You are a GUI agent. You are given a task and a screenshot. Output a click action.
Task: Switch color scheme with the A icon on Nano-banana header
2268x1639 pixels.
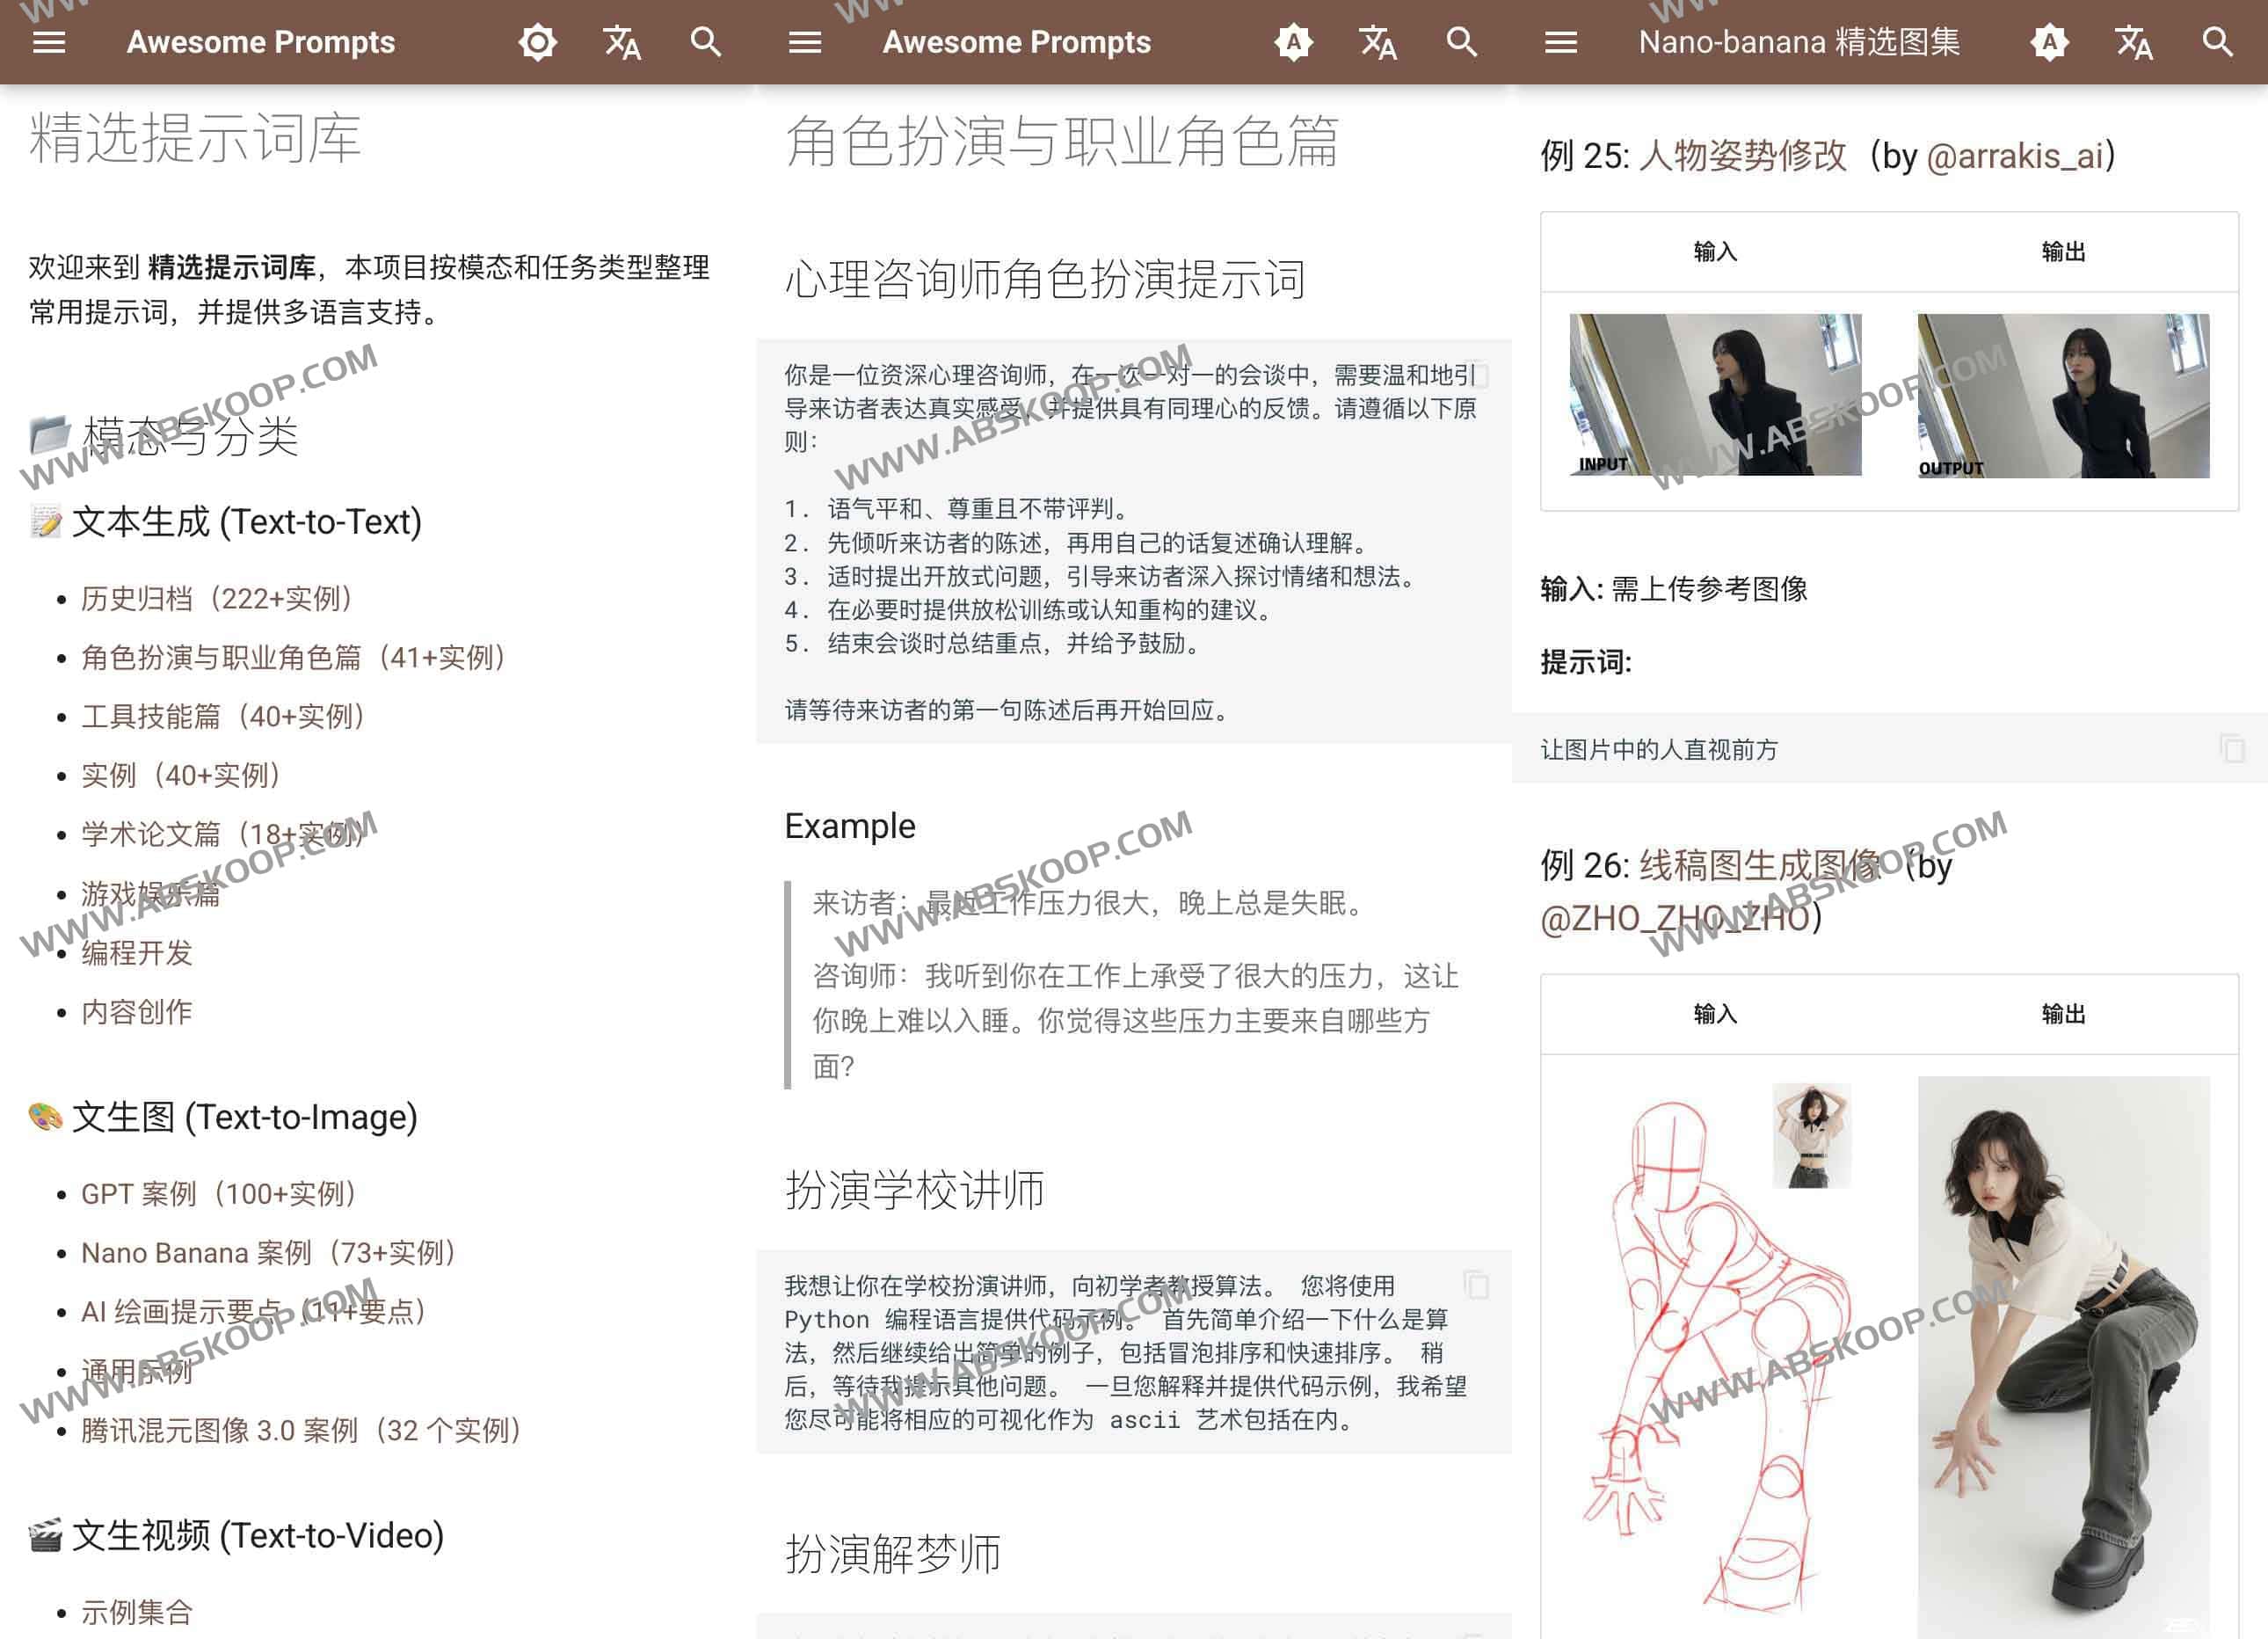[2051, 42]
